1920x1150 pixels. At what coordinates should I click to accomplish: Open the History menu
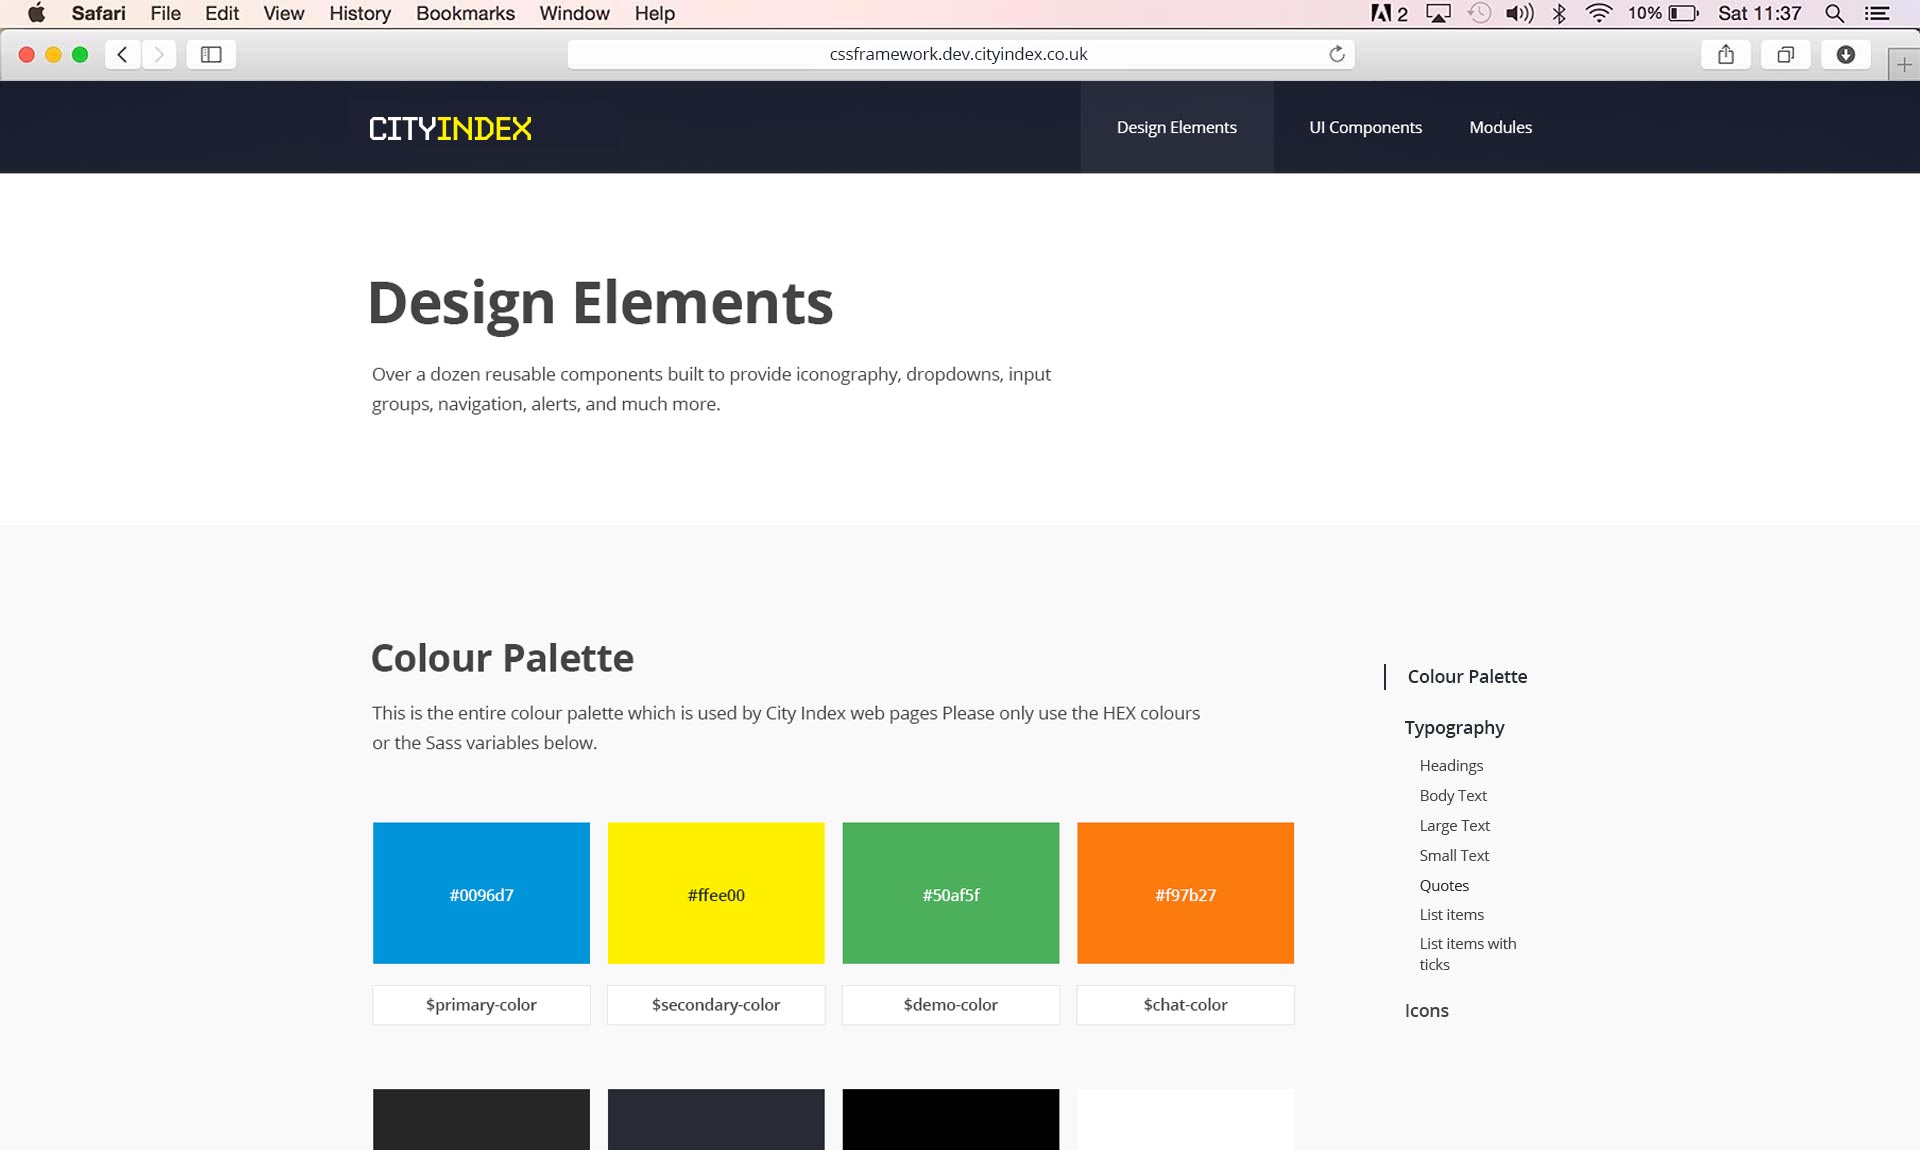[359, 13]
